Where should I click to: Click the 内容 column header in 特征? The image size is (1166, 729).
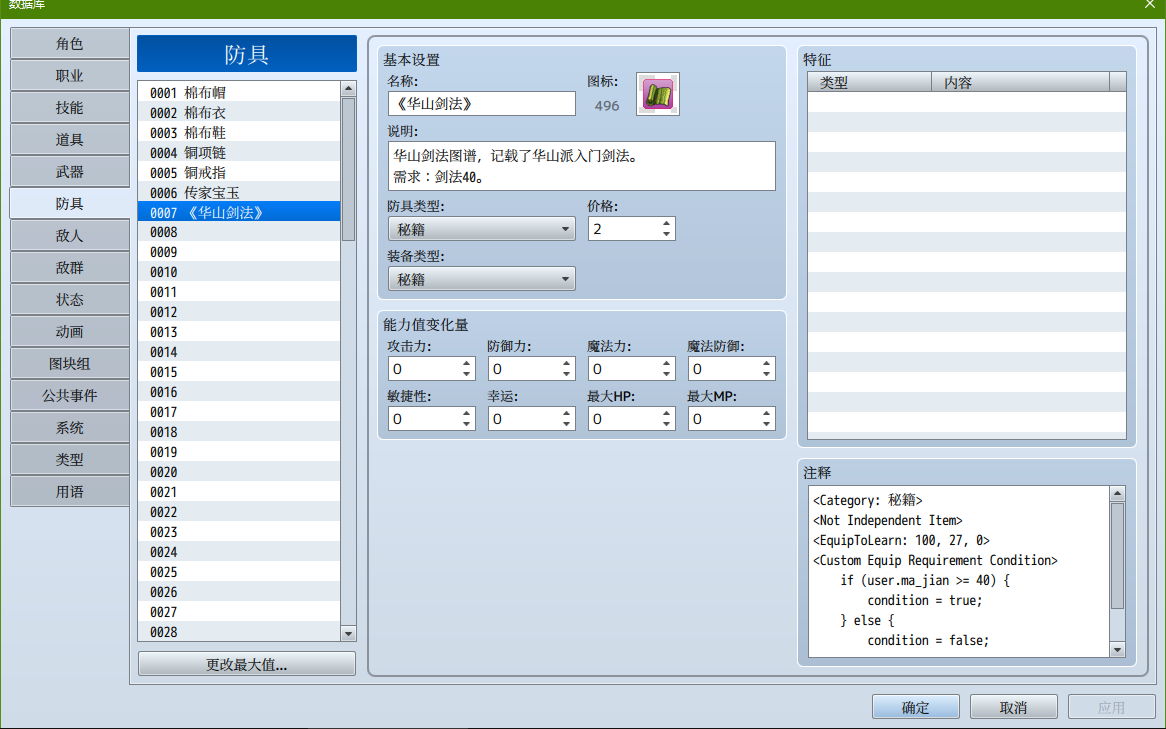pyautogui.click(x=1020, y=83)
